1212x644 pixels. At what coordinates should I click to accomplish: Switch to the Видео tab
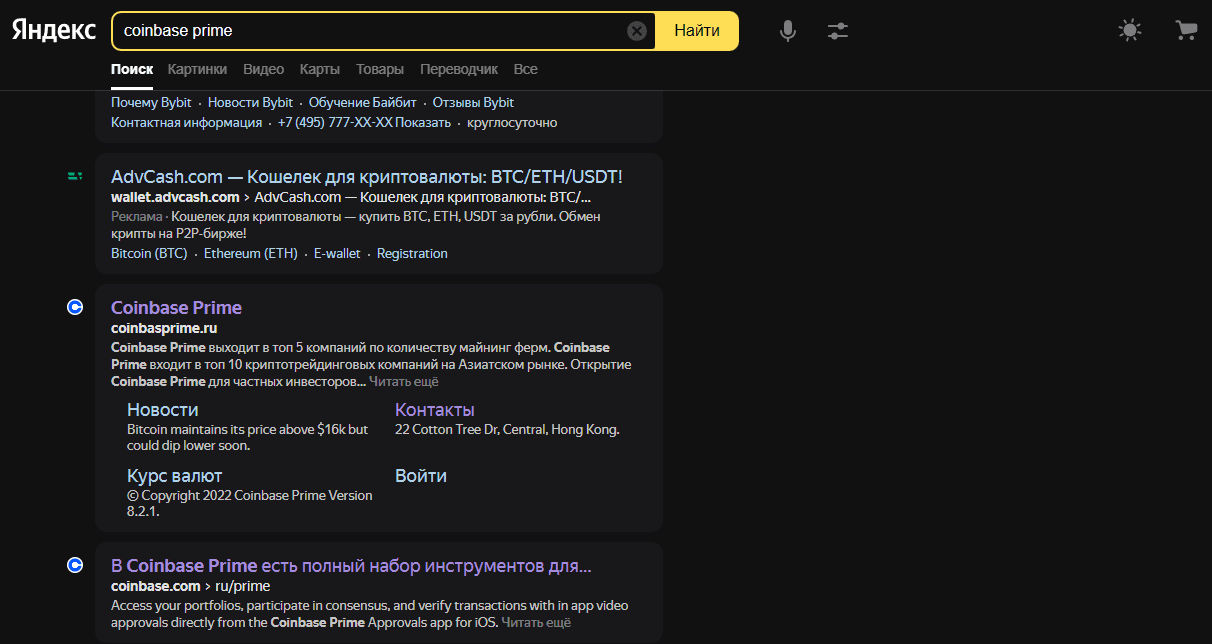pos(263,69)
